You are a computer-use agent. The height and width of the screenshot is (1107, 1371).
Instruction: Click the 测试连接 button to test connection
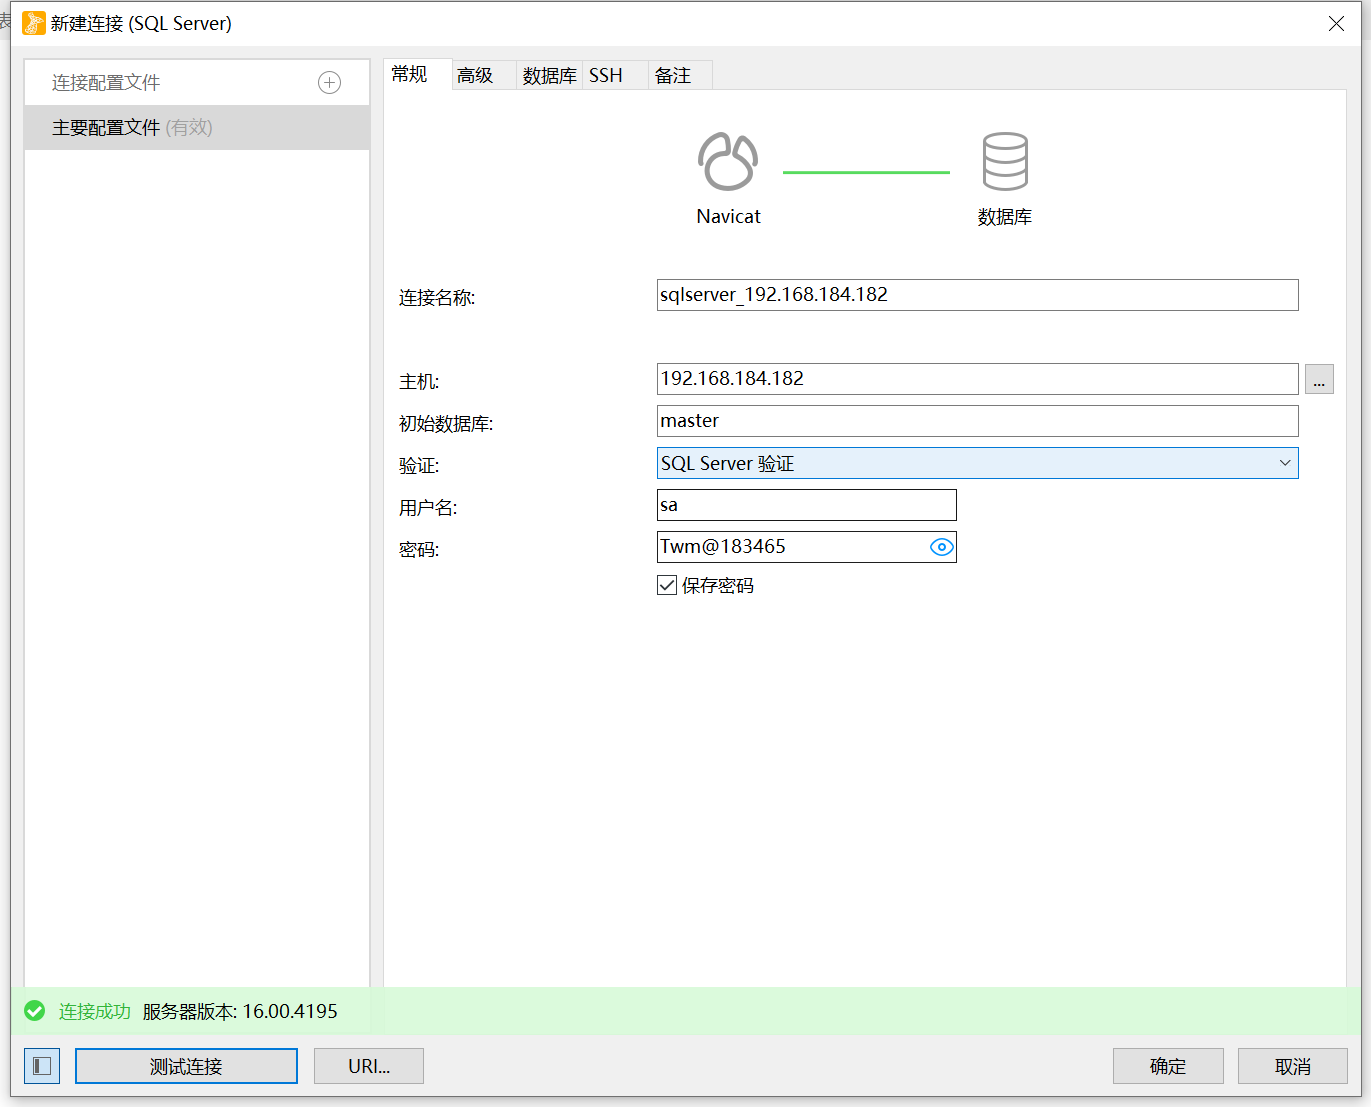(185, 1065)
